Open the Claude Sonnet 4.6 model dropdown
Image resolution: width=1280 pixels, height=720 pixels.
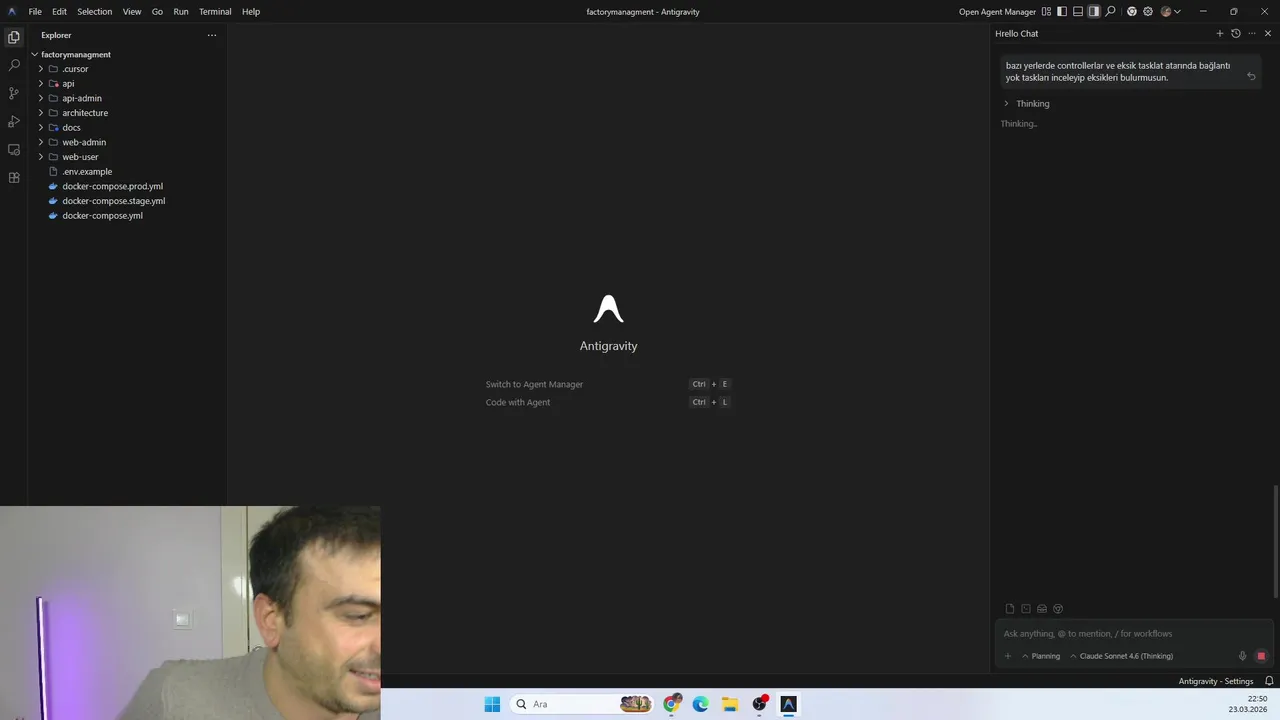coord(1121,656)
